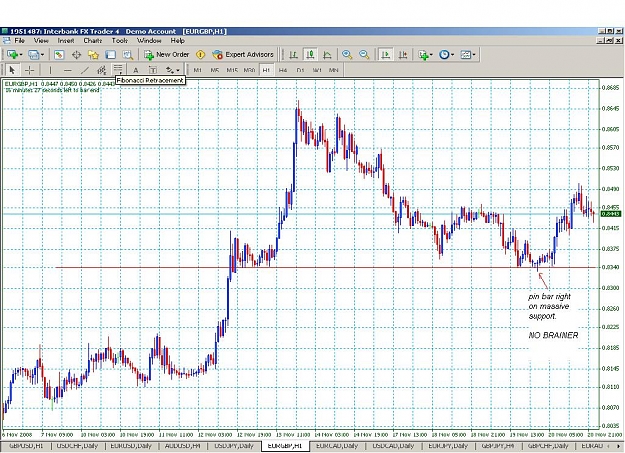Switch to the EURJPY,Daily chart tab
The width and height of the screenshot is (625, 453).
(x=448, y=446)
